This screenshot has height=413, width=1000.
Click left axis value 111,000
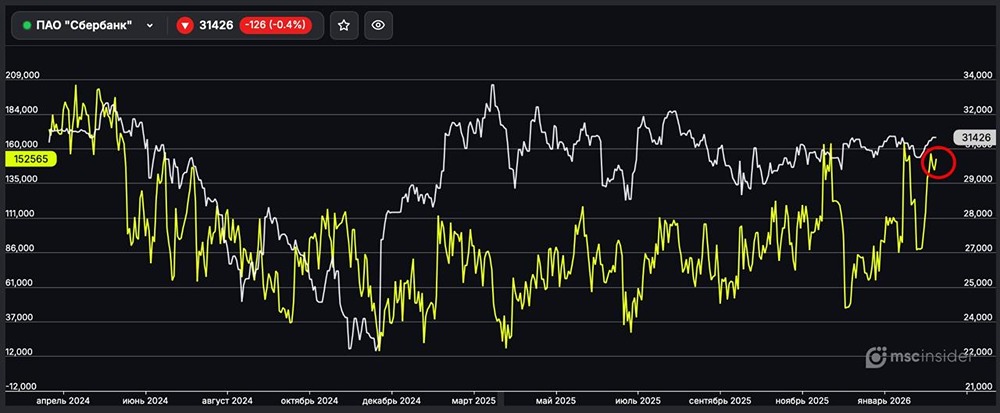pyautogui.click(x=22, y=214)
